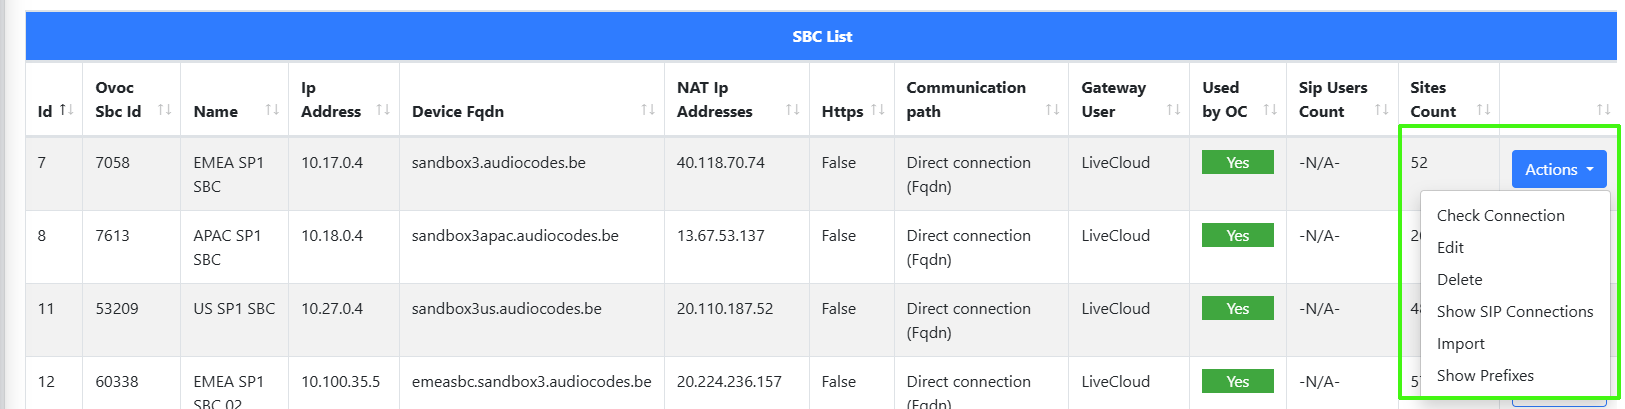Click the green Yes badge for APAC SP1 SBC
The height and width of the screenshot is (409, 1625).
point(1237,236)
